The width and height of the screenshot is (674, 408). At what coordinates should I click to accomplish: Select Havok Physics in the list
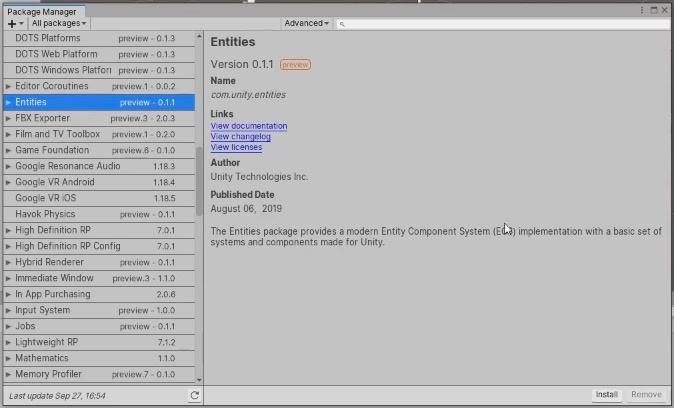(x=99, y=214)
